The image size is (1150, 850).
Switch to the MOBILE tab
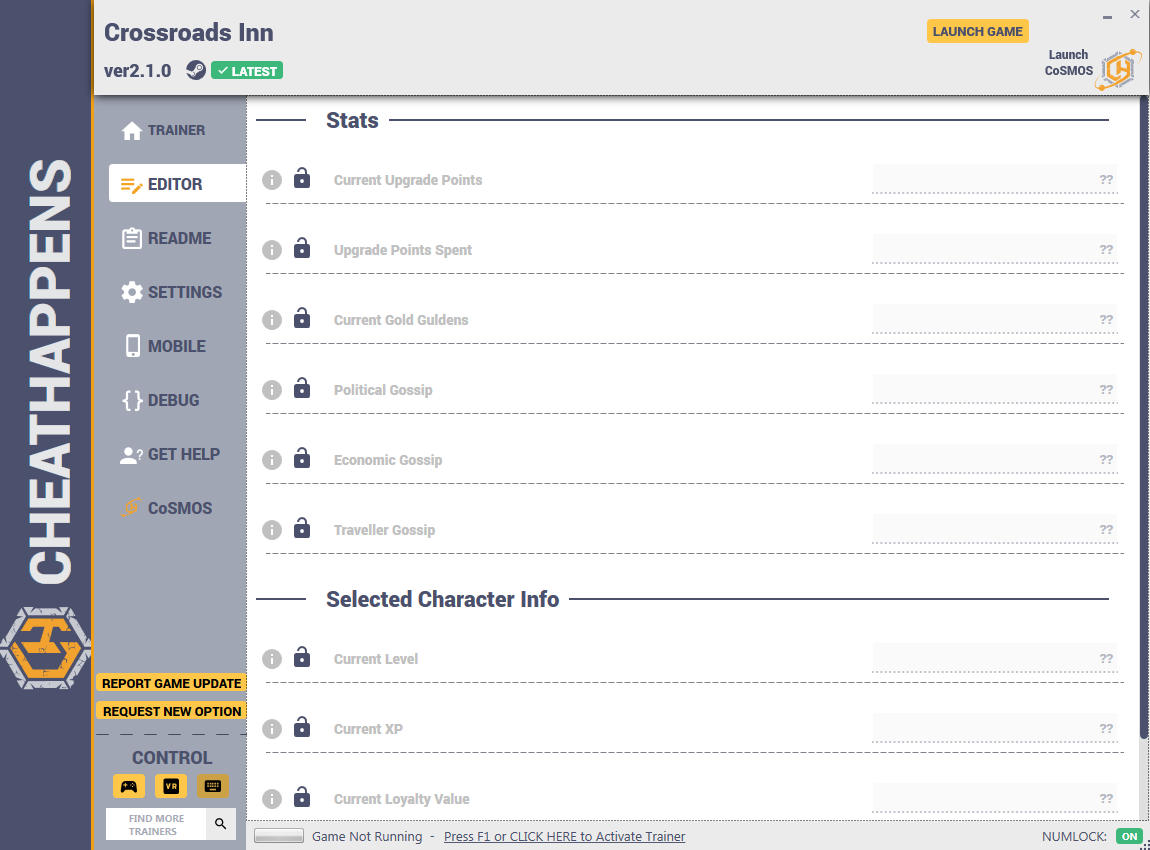coord(165,346)
